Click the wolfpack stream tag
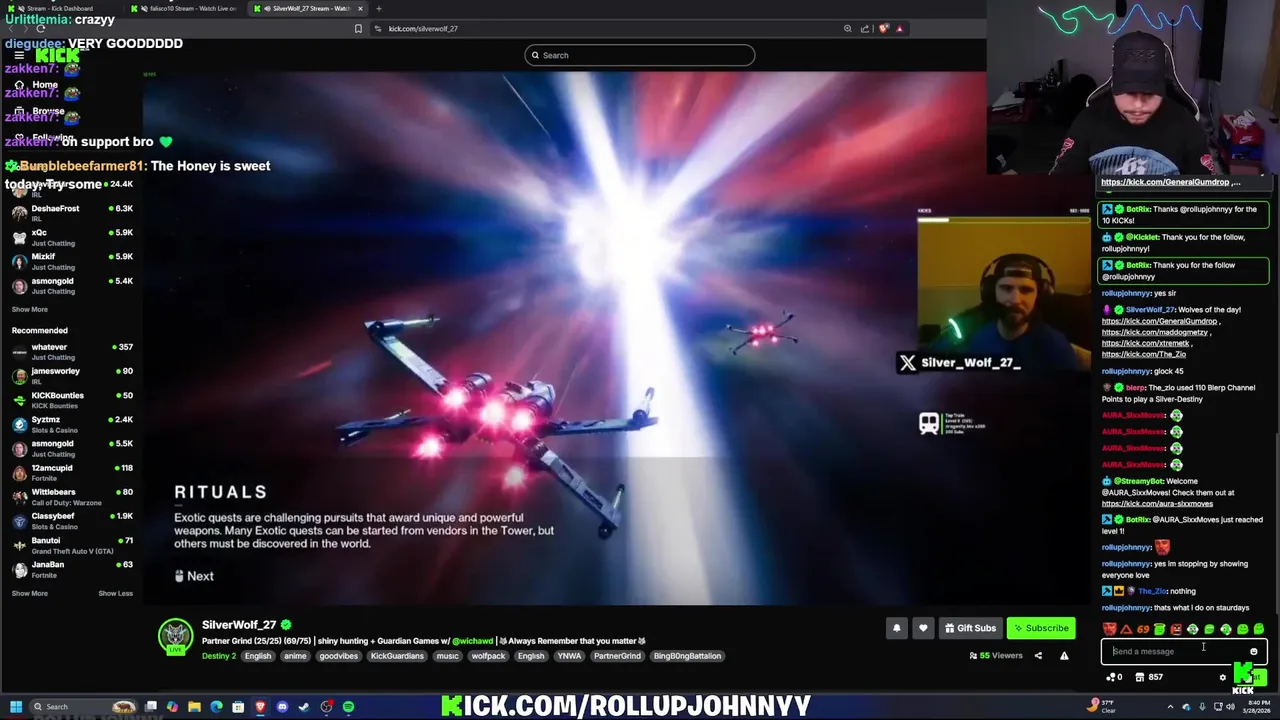The image size is (1280, 720). coord(488,656)
